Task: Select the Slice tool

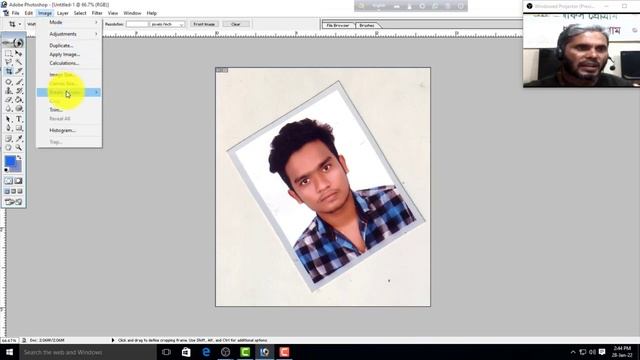Action: click(x=19, y=71)
